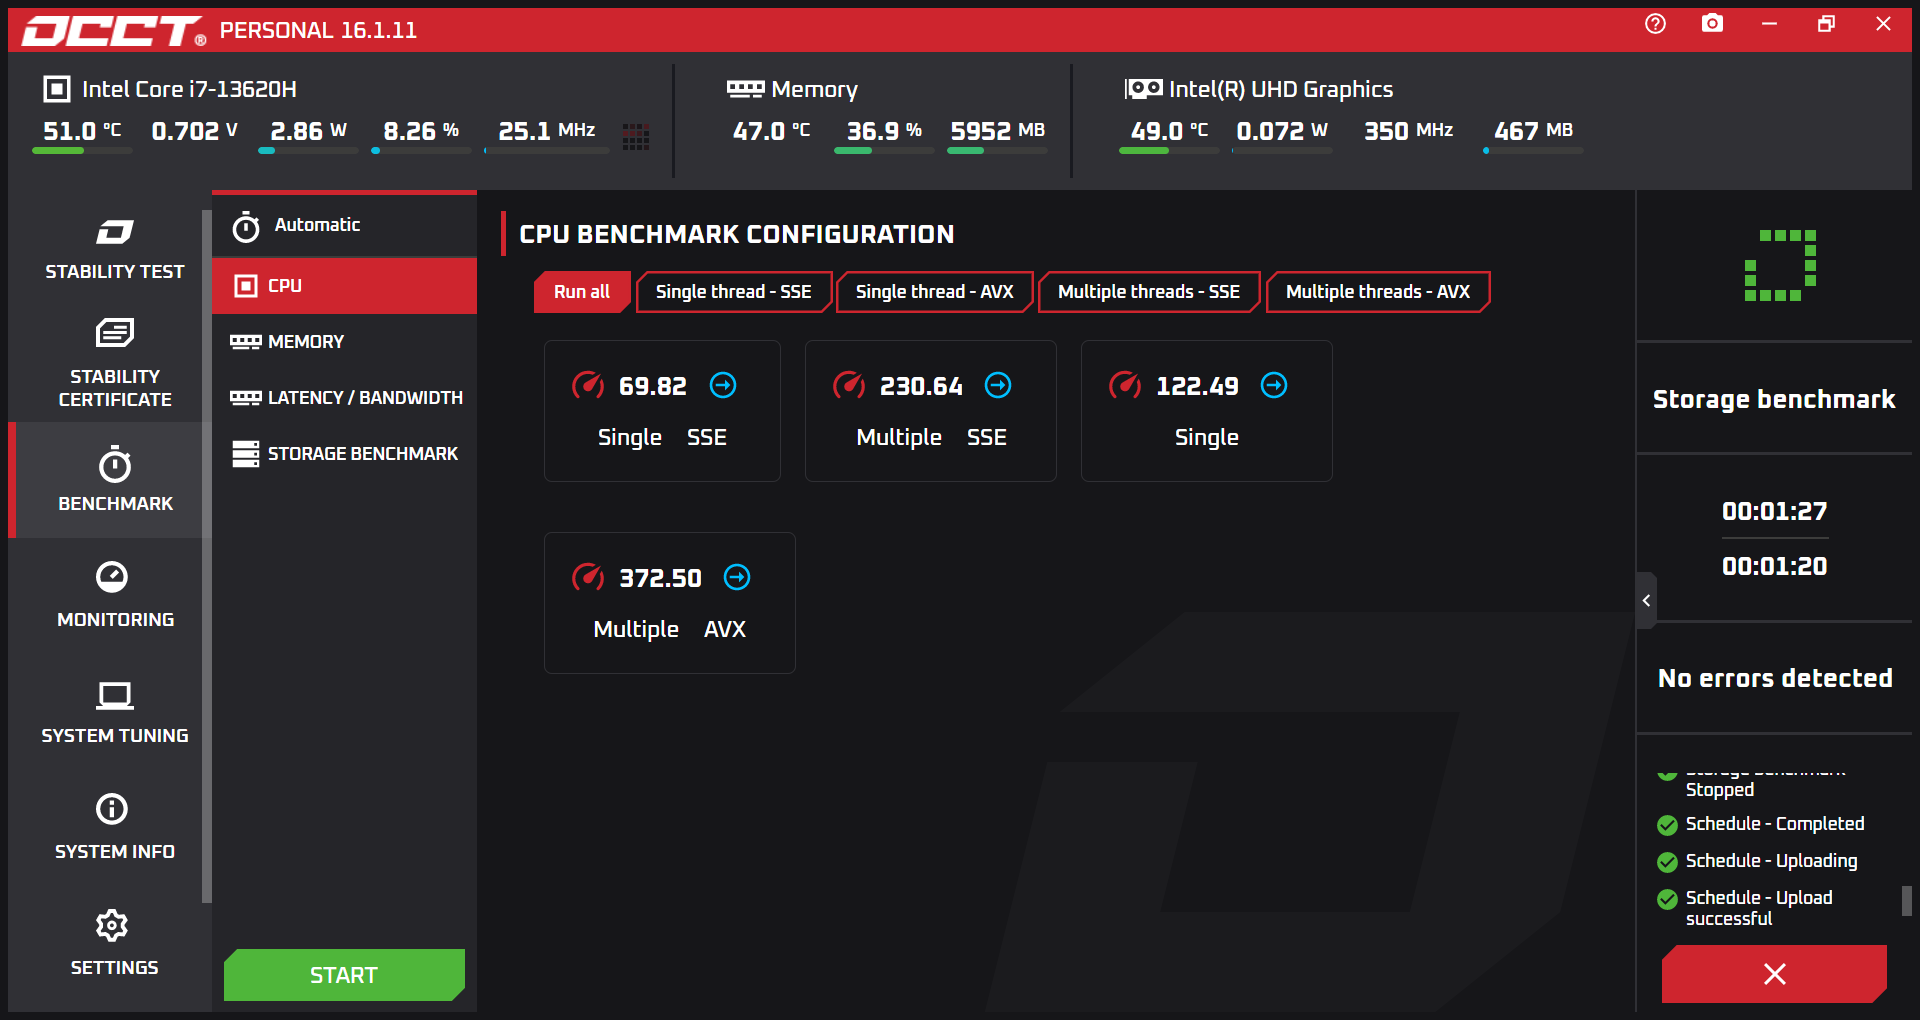
Task: Select the Benchmark stopwatch icon
Action: coord(114,465)
